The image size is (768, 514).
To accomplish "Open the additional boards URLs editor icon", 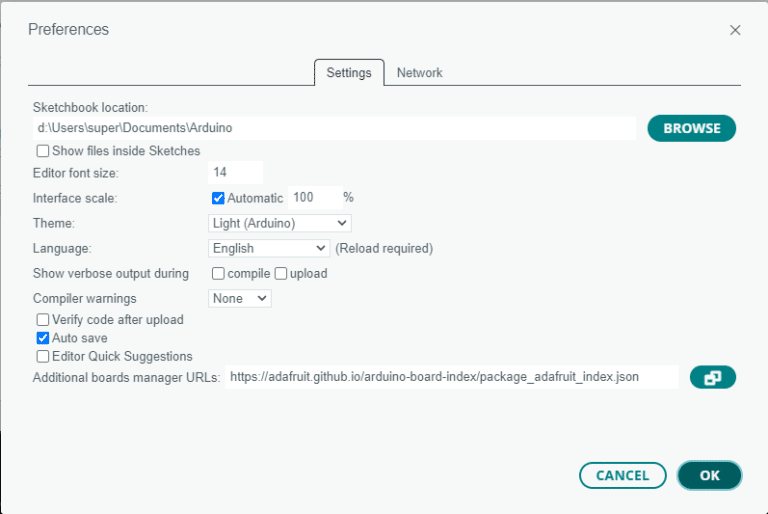I will 713,377.
